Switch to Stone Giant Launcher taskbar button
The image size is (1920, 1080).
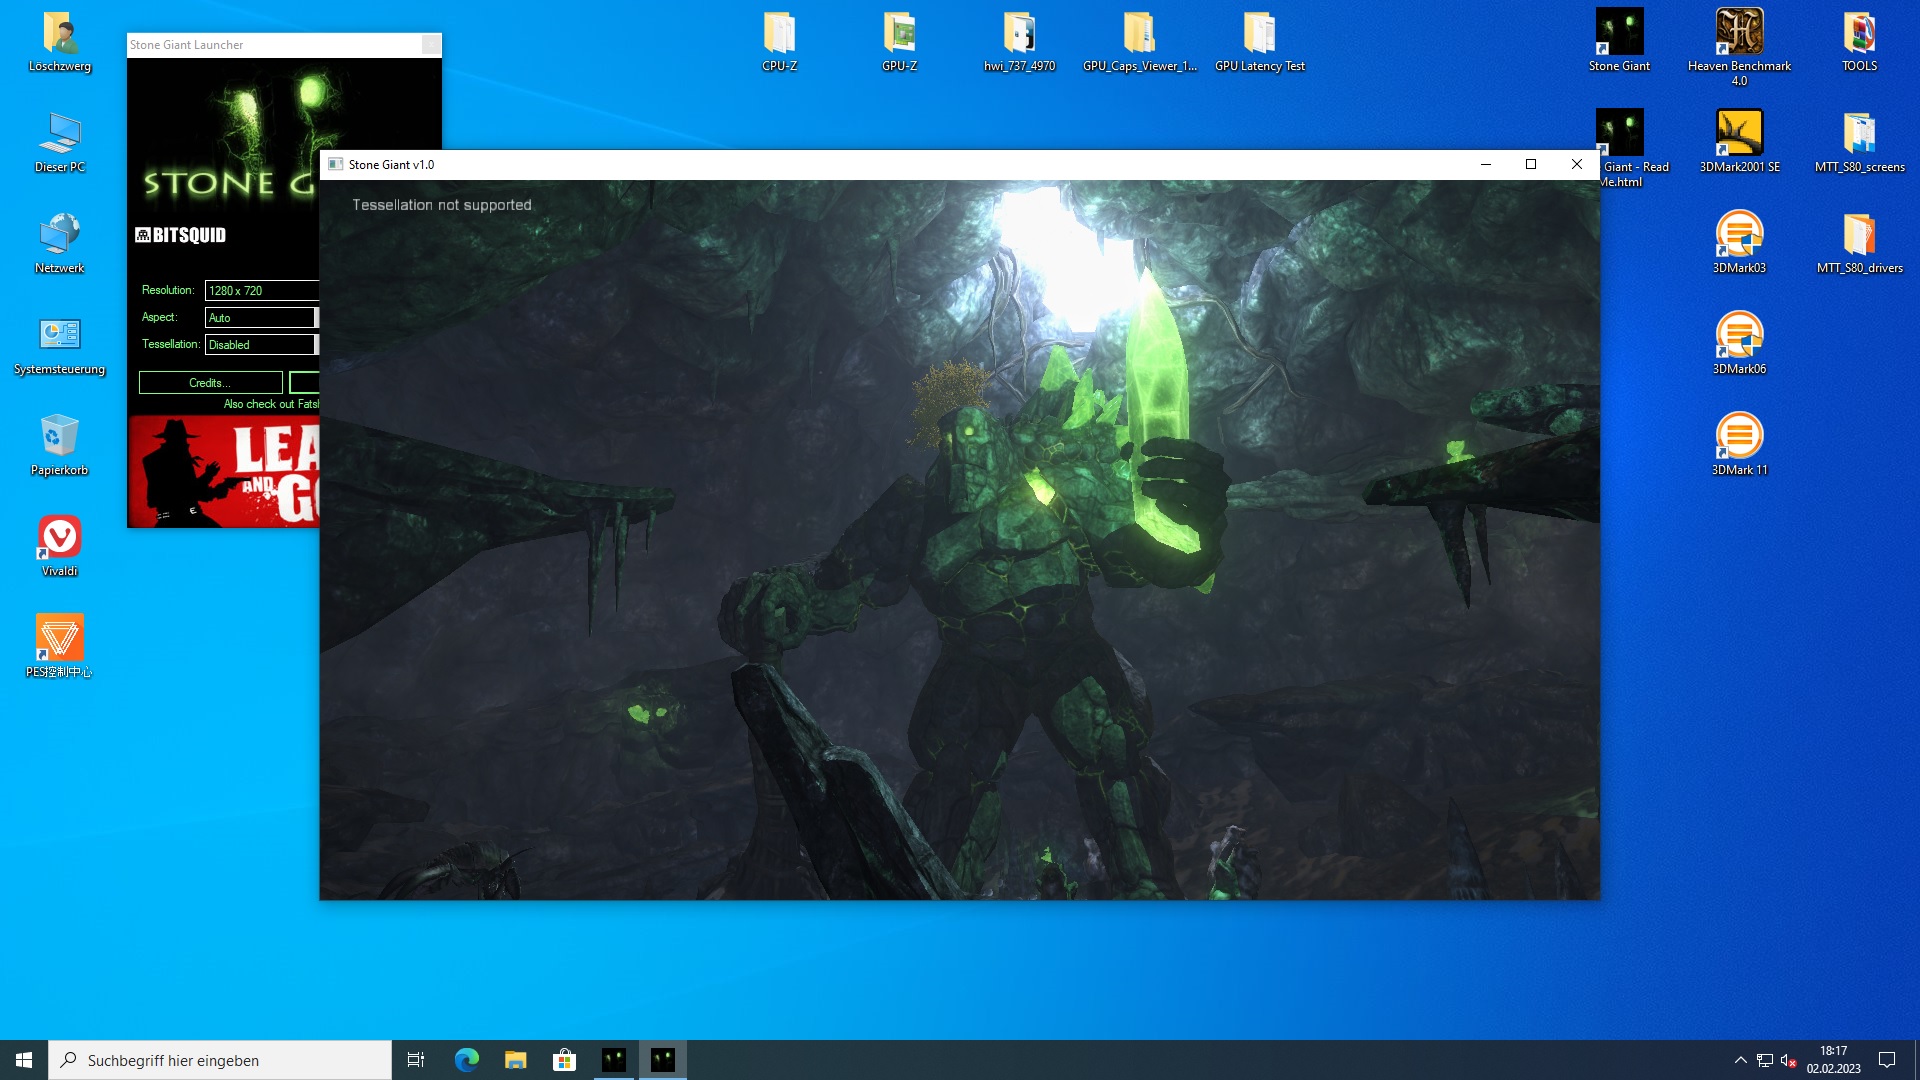[x=614, y=1060]
